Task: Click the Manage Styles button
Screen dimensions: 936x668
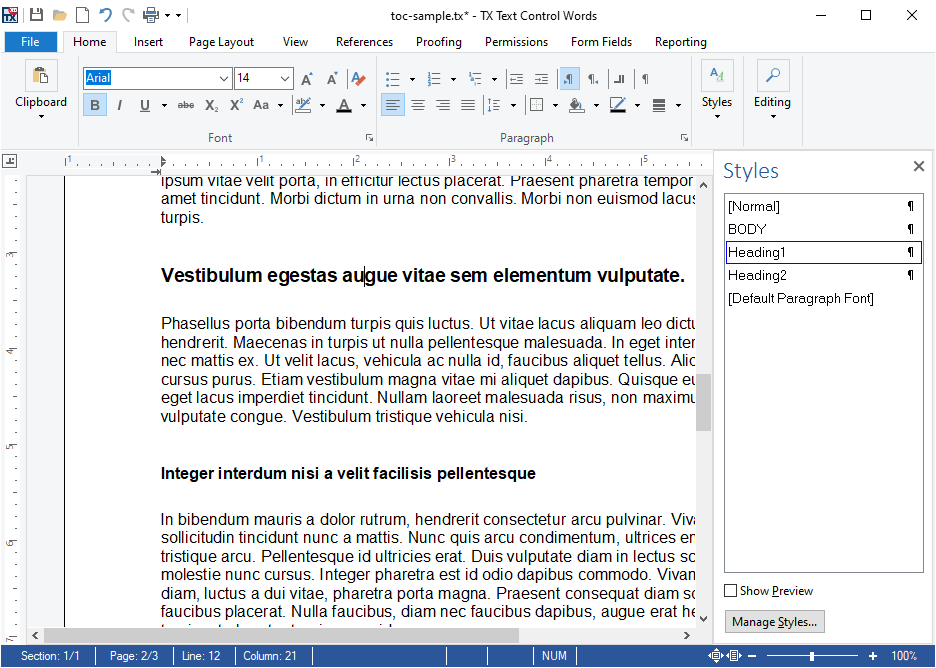Action: tap(774, 621)
